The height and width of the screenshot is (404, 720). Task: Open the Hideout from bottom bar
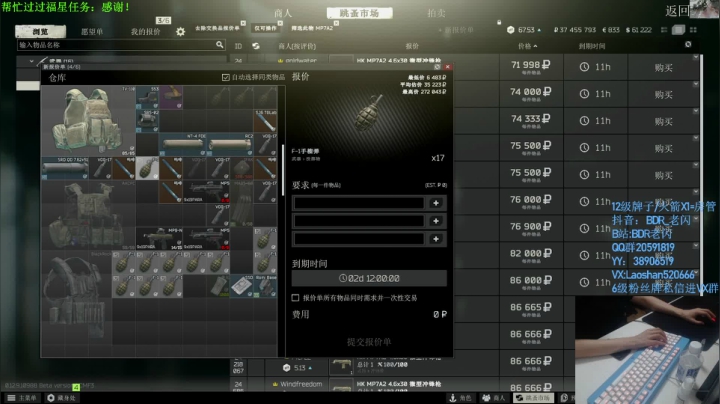click(x=62, y=398)
